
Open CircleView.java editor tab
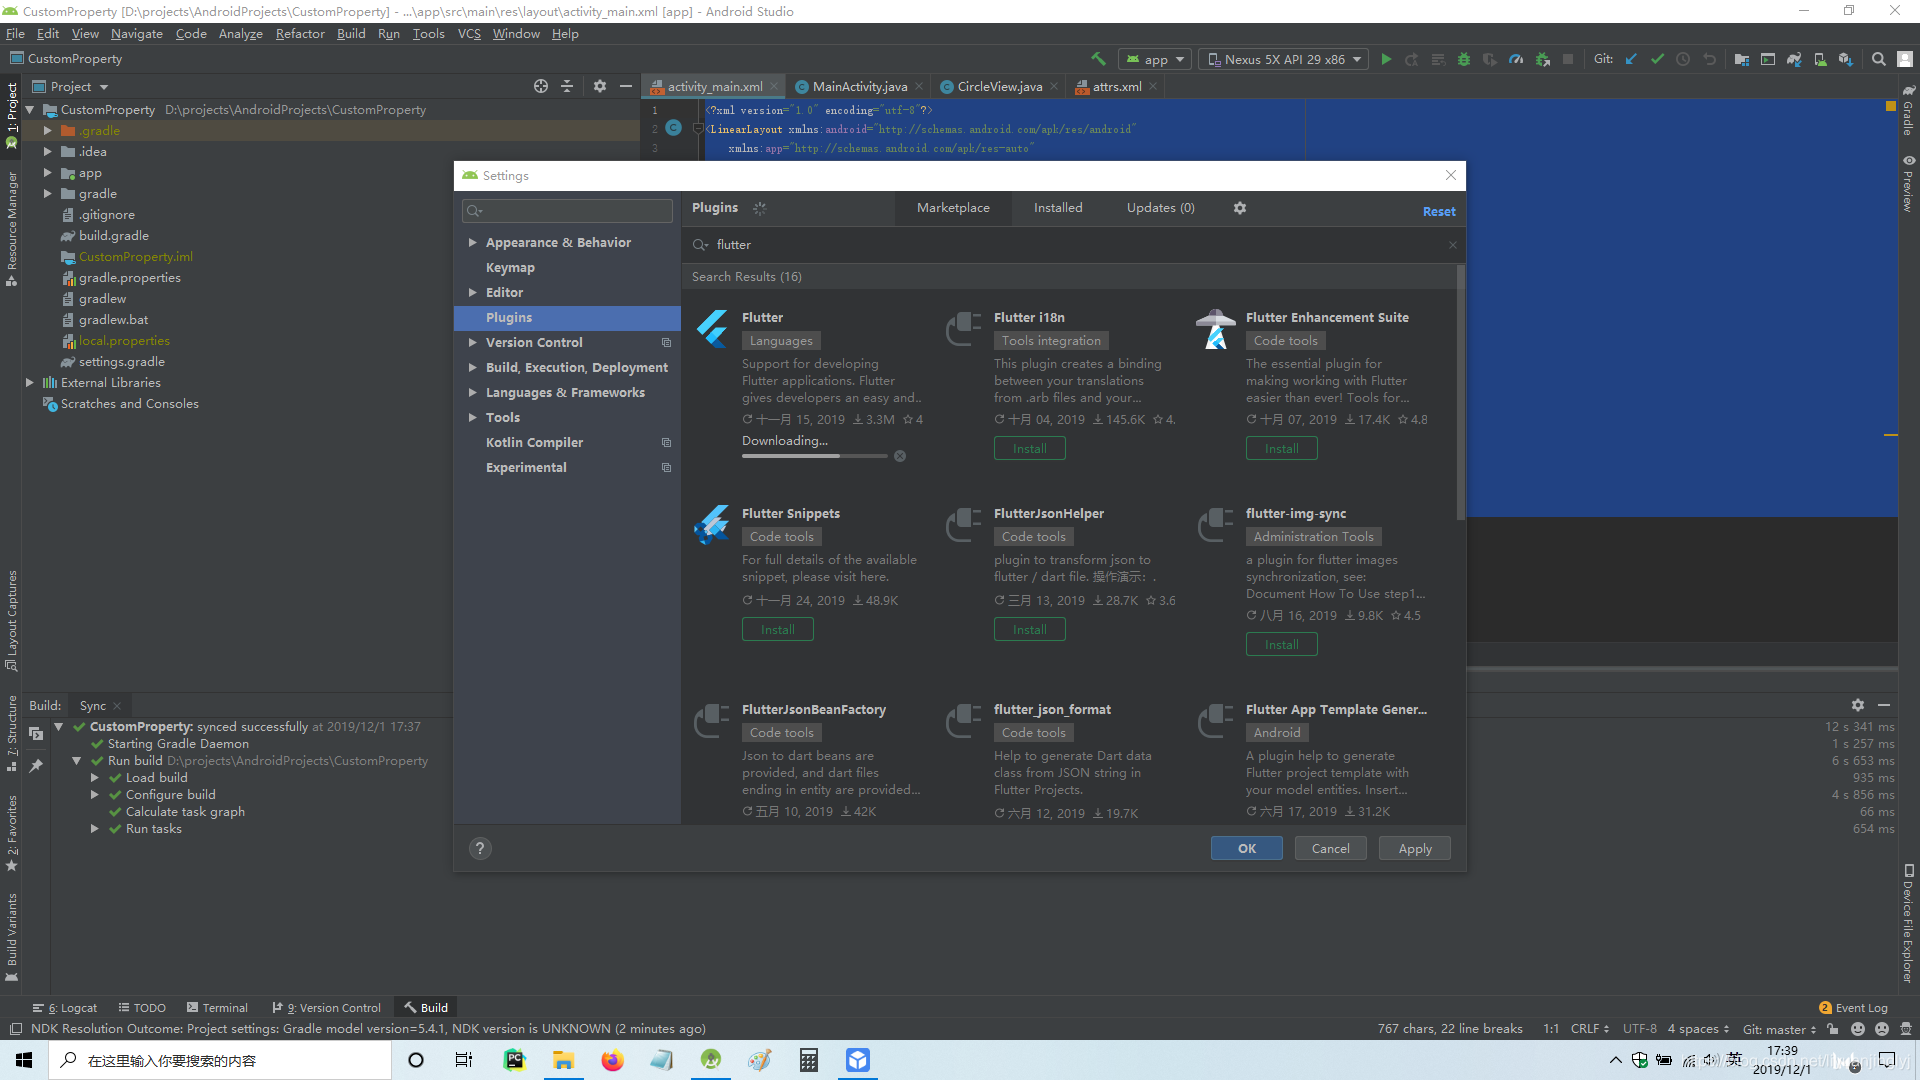point(999,87)
